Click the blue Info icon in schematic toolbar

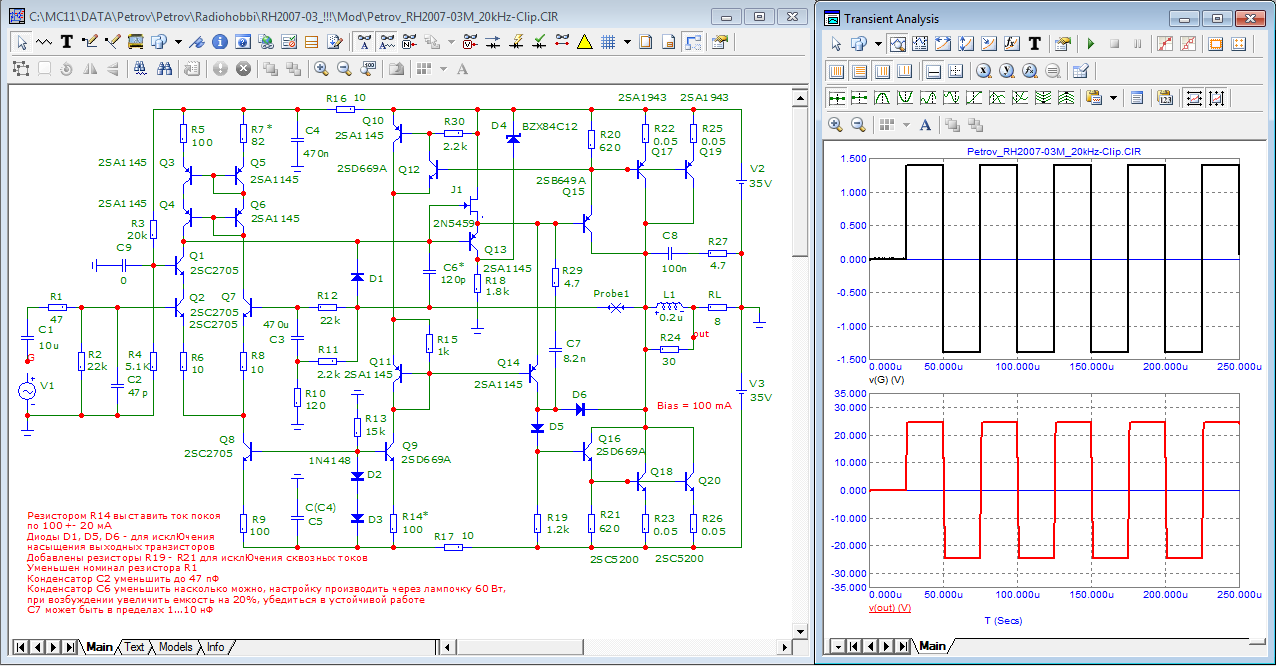(x=219, y=42)
